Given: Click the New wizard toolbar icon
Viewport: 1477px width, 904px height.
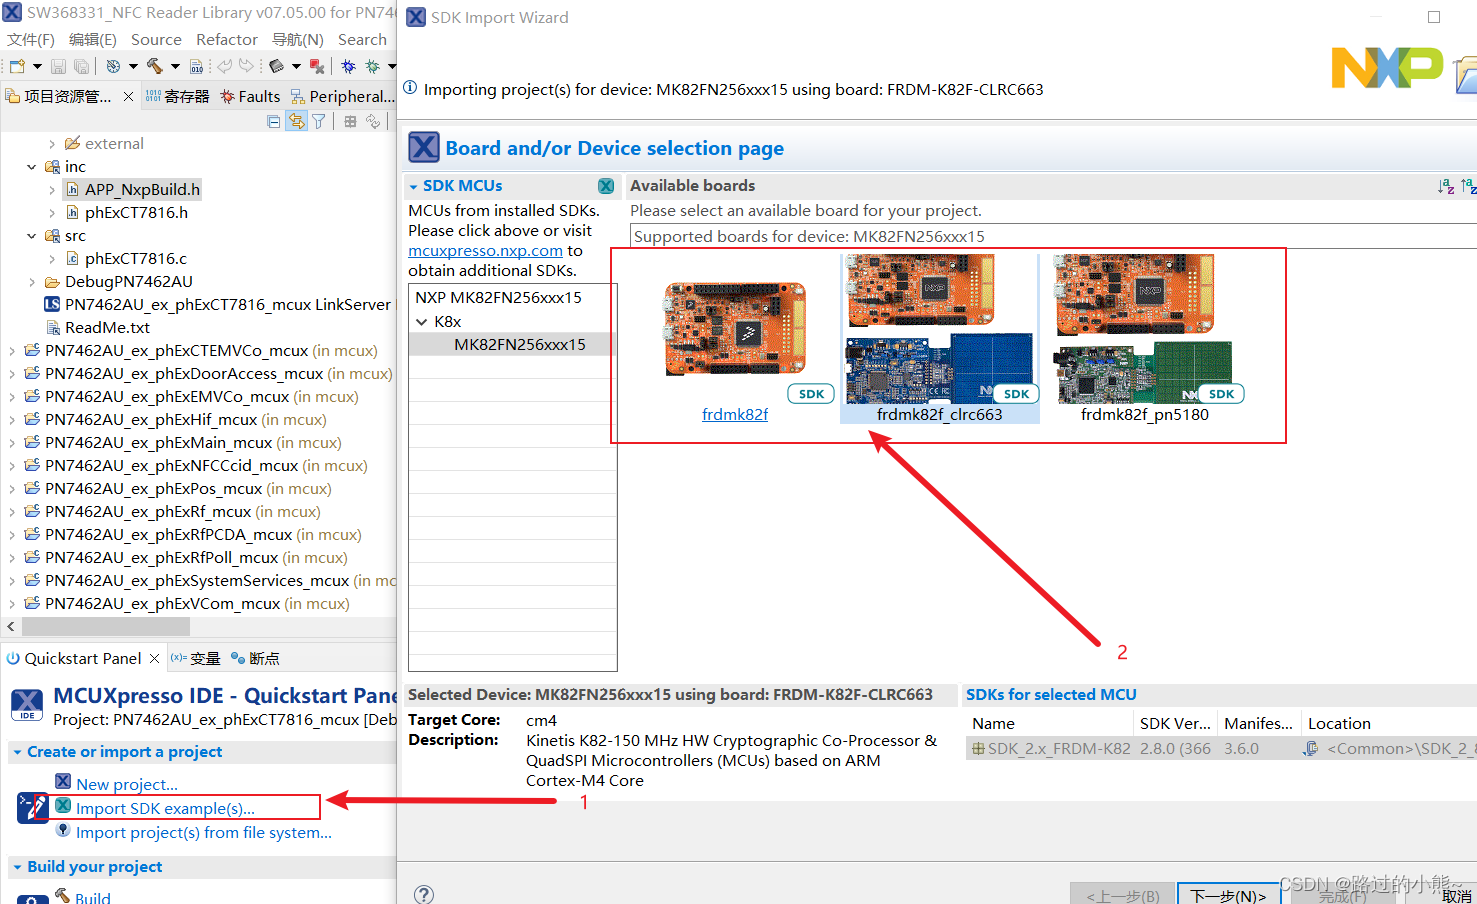Looking at the screenshot, I should [x=17, y=66].
